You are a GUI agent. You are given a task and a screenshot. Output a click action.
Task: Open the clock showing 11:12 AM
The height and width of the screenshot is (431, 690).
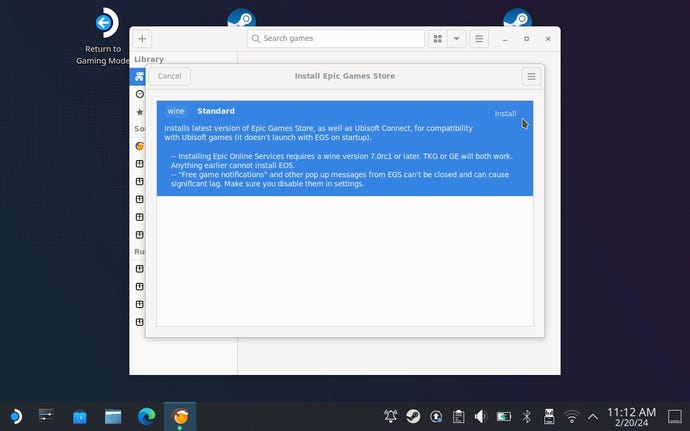[x=632, y=416]
